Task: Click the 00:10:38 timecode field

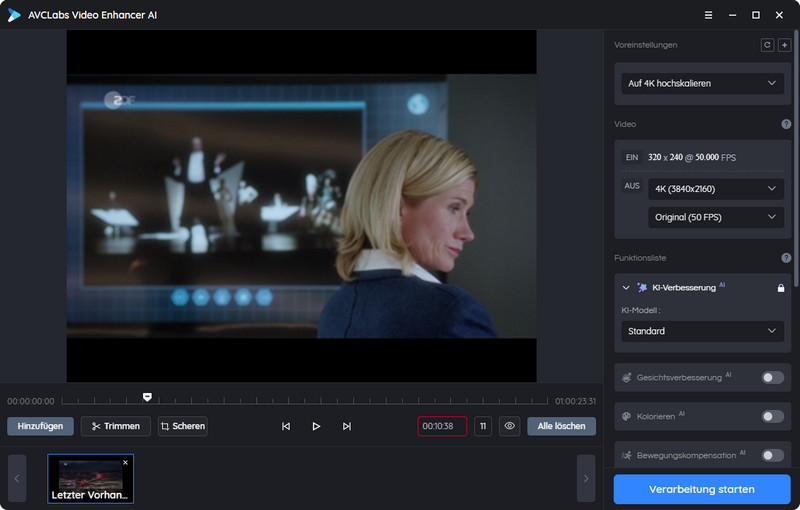Action: [442, 426]
